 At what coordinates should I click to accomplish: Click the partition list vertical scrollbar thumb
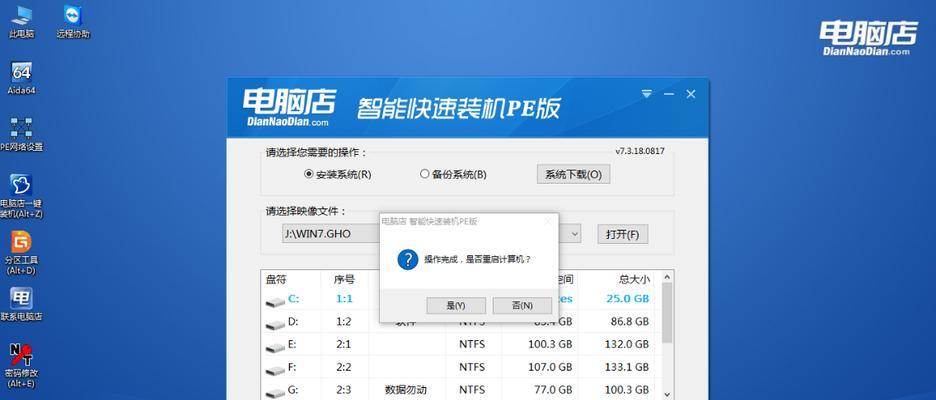[667, 313]
